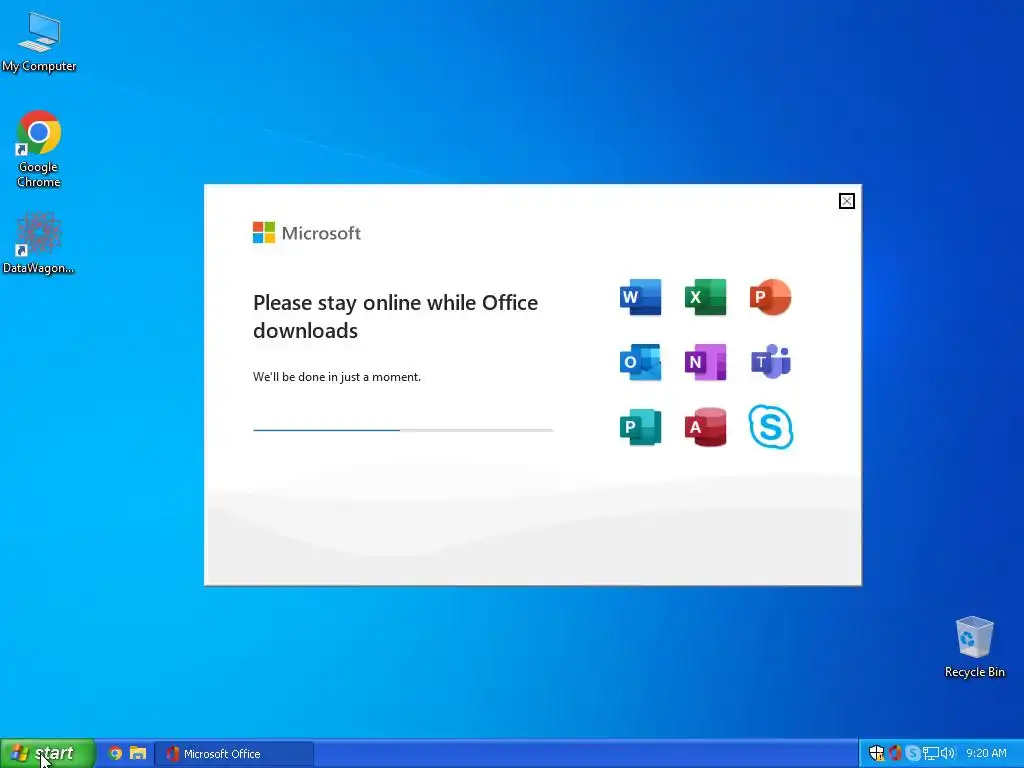Click the Access icon in the installer
Image resolution: width=1024 pixels, height=768 pixels.
point(705,427)
